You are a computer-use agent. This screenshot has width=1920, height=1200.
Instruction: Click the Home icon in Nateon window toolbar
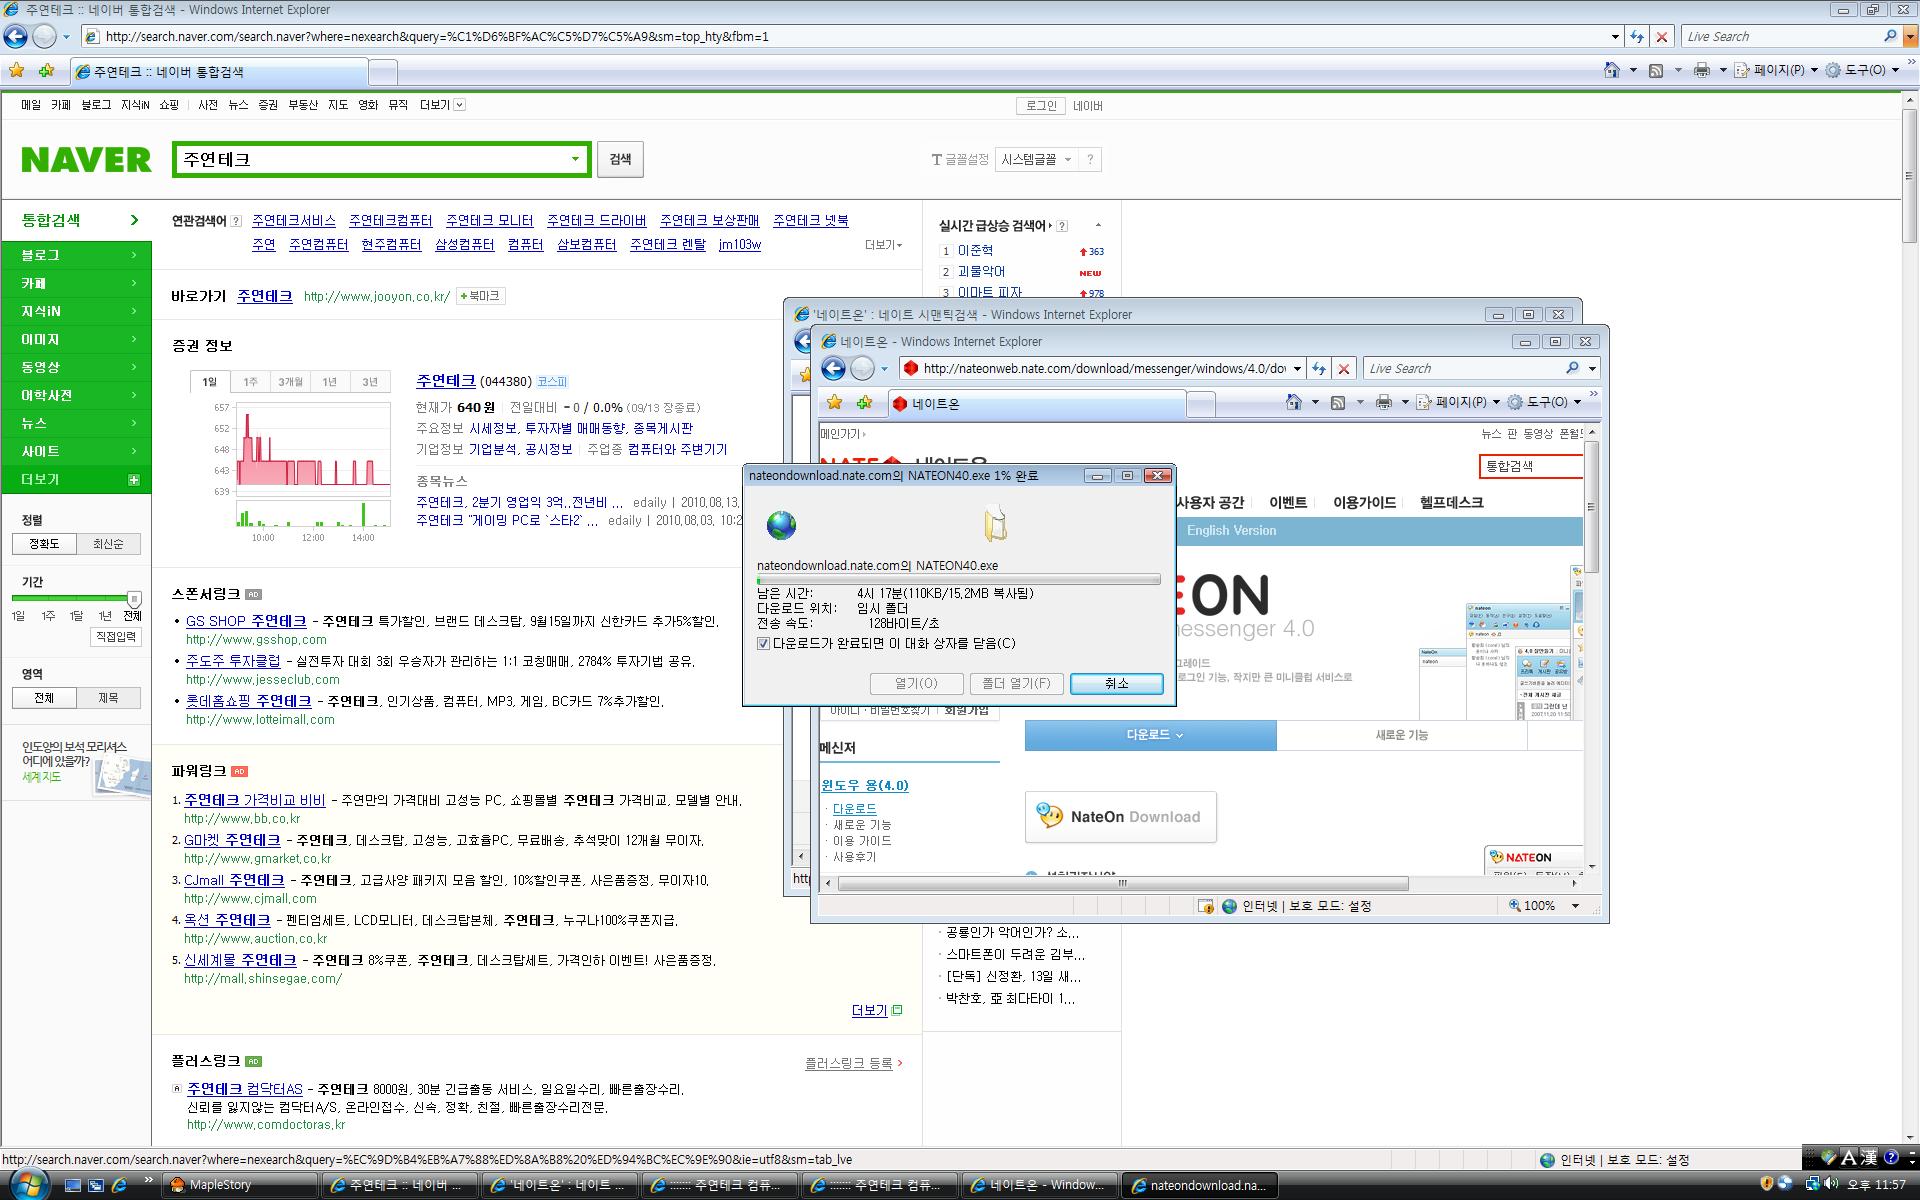[1293, 402]
